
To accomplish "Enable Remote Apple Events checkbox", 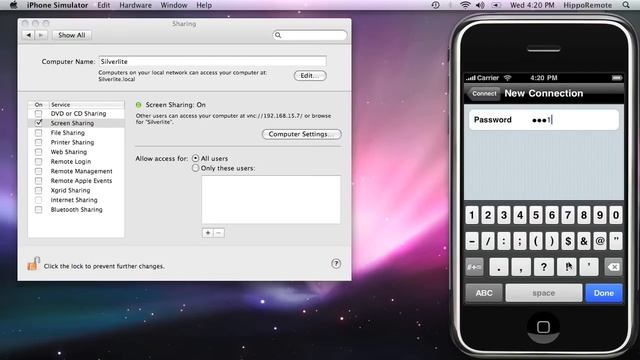I will pos(38,180).
